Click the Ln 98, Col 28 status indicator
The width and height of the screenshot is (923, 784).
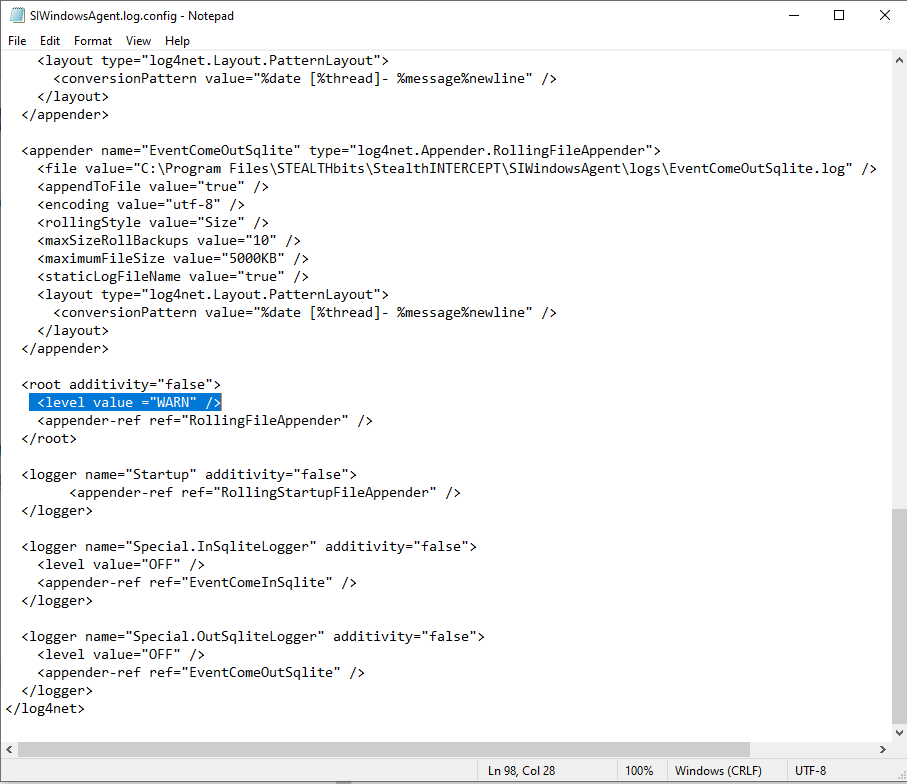pyautogui.click(x=520, y=770)
